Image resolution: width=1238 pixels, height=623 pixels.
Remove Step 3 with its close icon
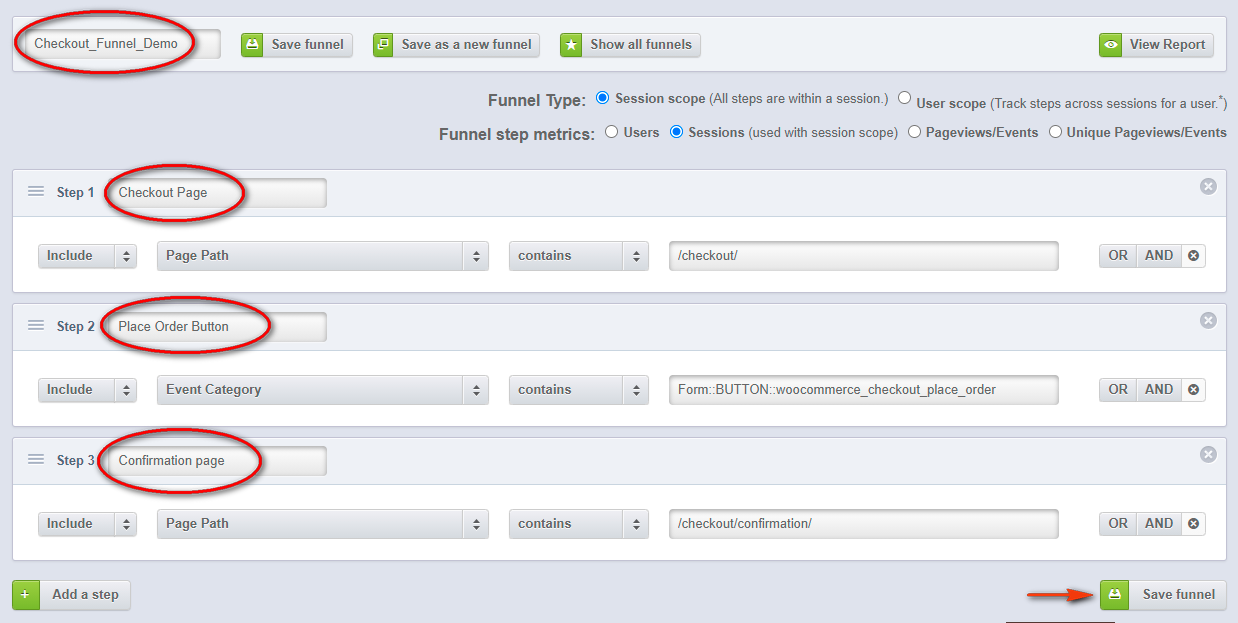1208,454
